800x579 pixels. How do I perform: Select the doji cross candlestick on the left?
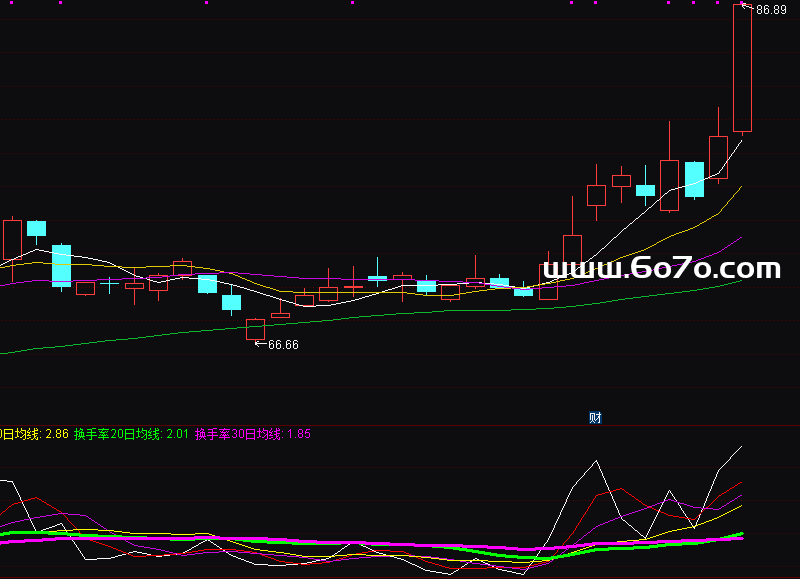[x=108, y=285]
